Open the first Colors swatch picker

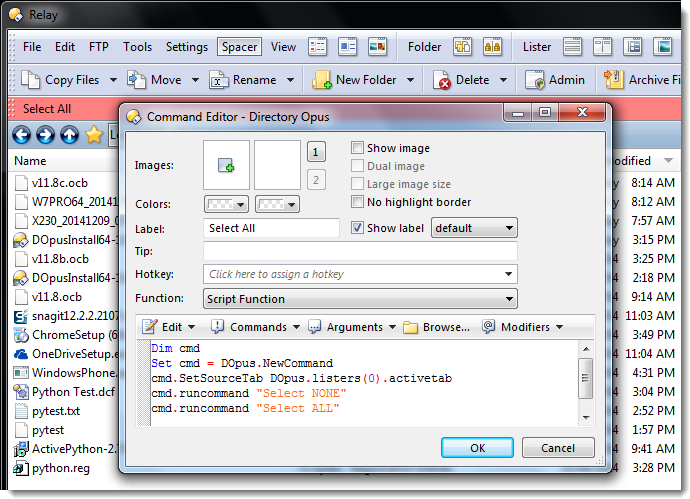[x=226, y=204]
